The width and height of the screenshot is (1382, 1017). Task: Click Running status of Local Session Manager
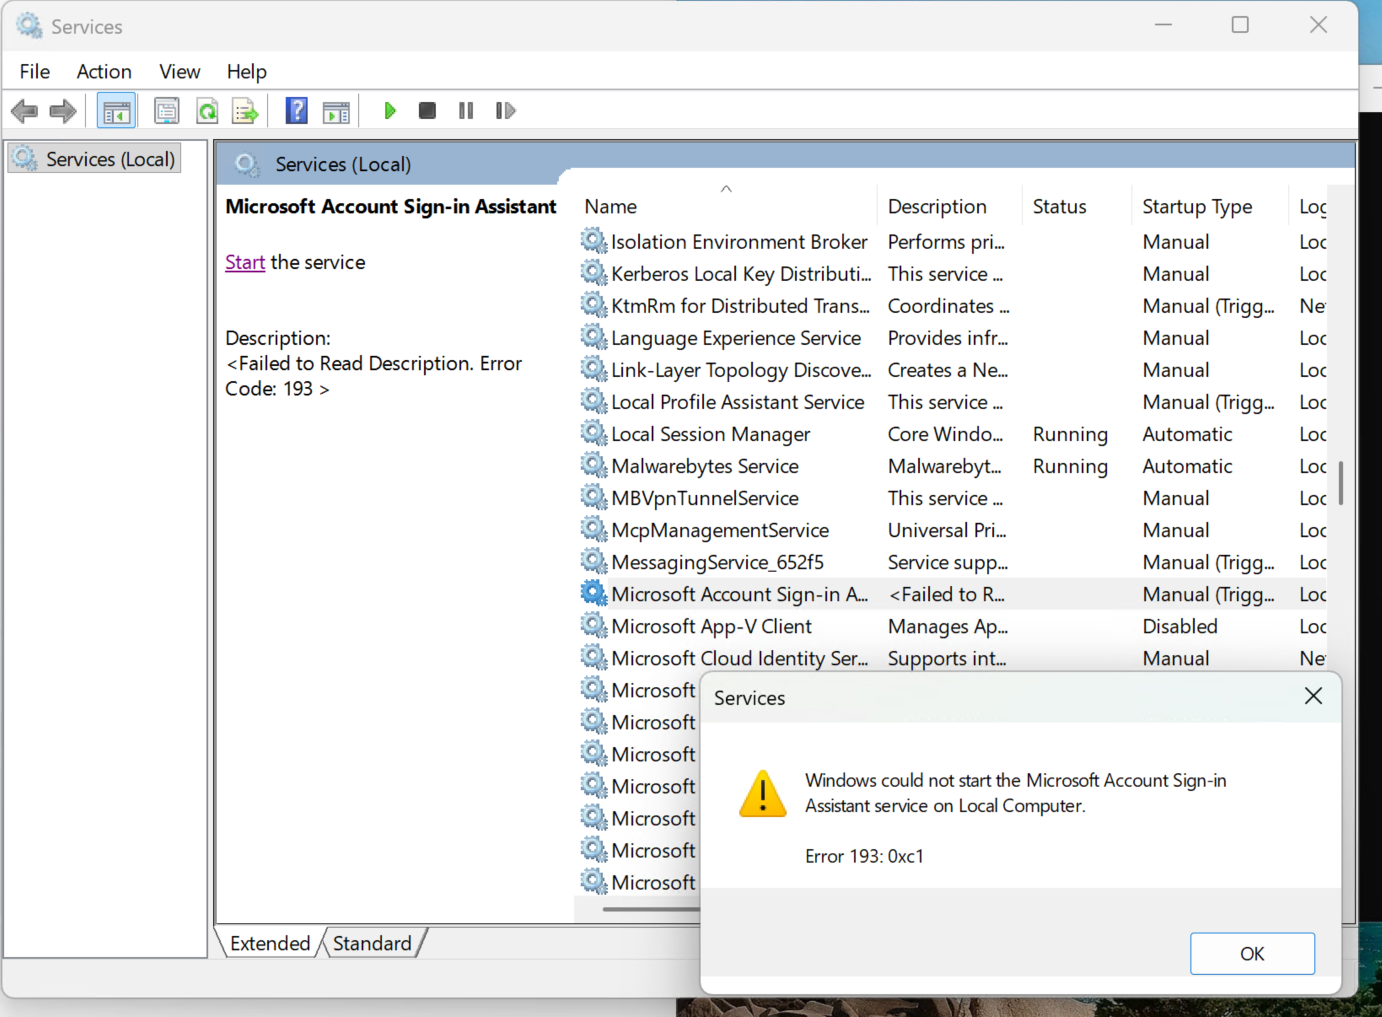pos(1070,434)
